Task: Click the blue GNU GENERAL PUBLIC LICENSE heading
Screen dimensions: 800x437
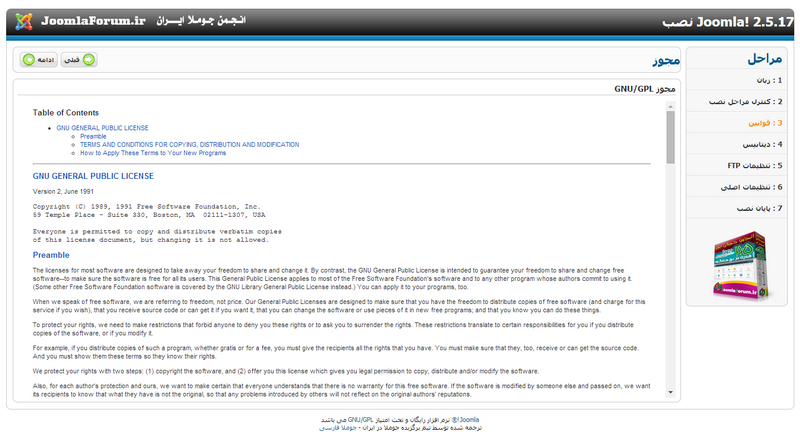Action: pos(93,176)
